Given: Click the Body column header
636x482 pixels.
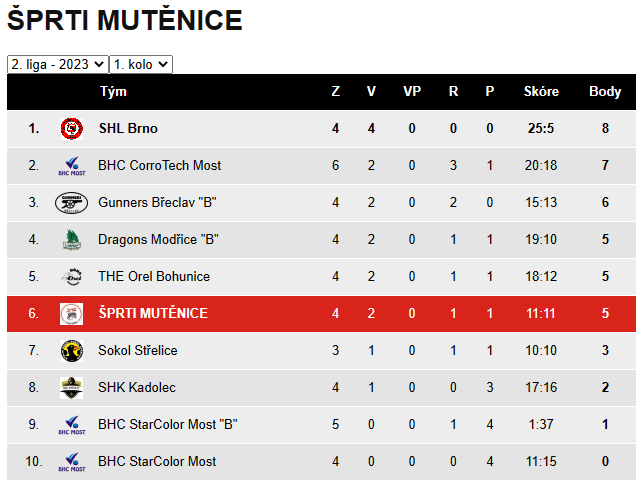Looking at the screenshot, I should tap(605, 91).
